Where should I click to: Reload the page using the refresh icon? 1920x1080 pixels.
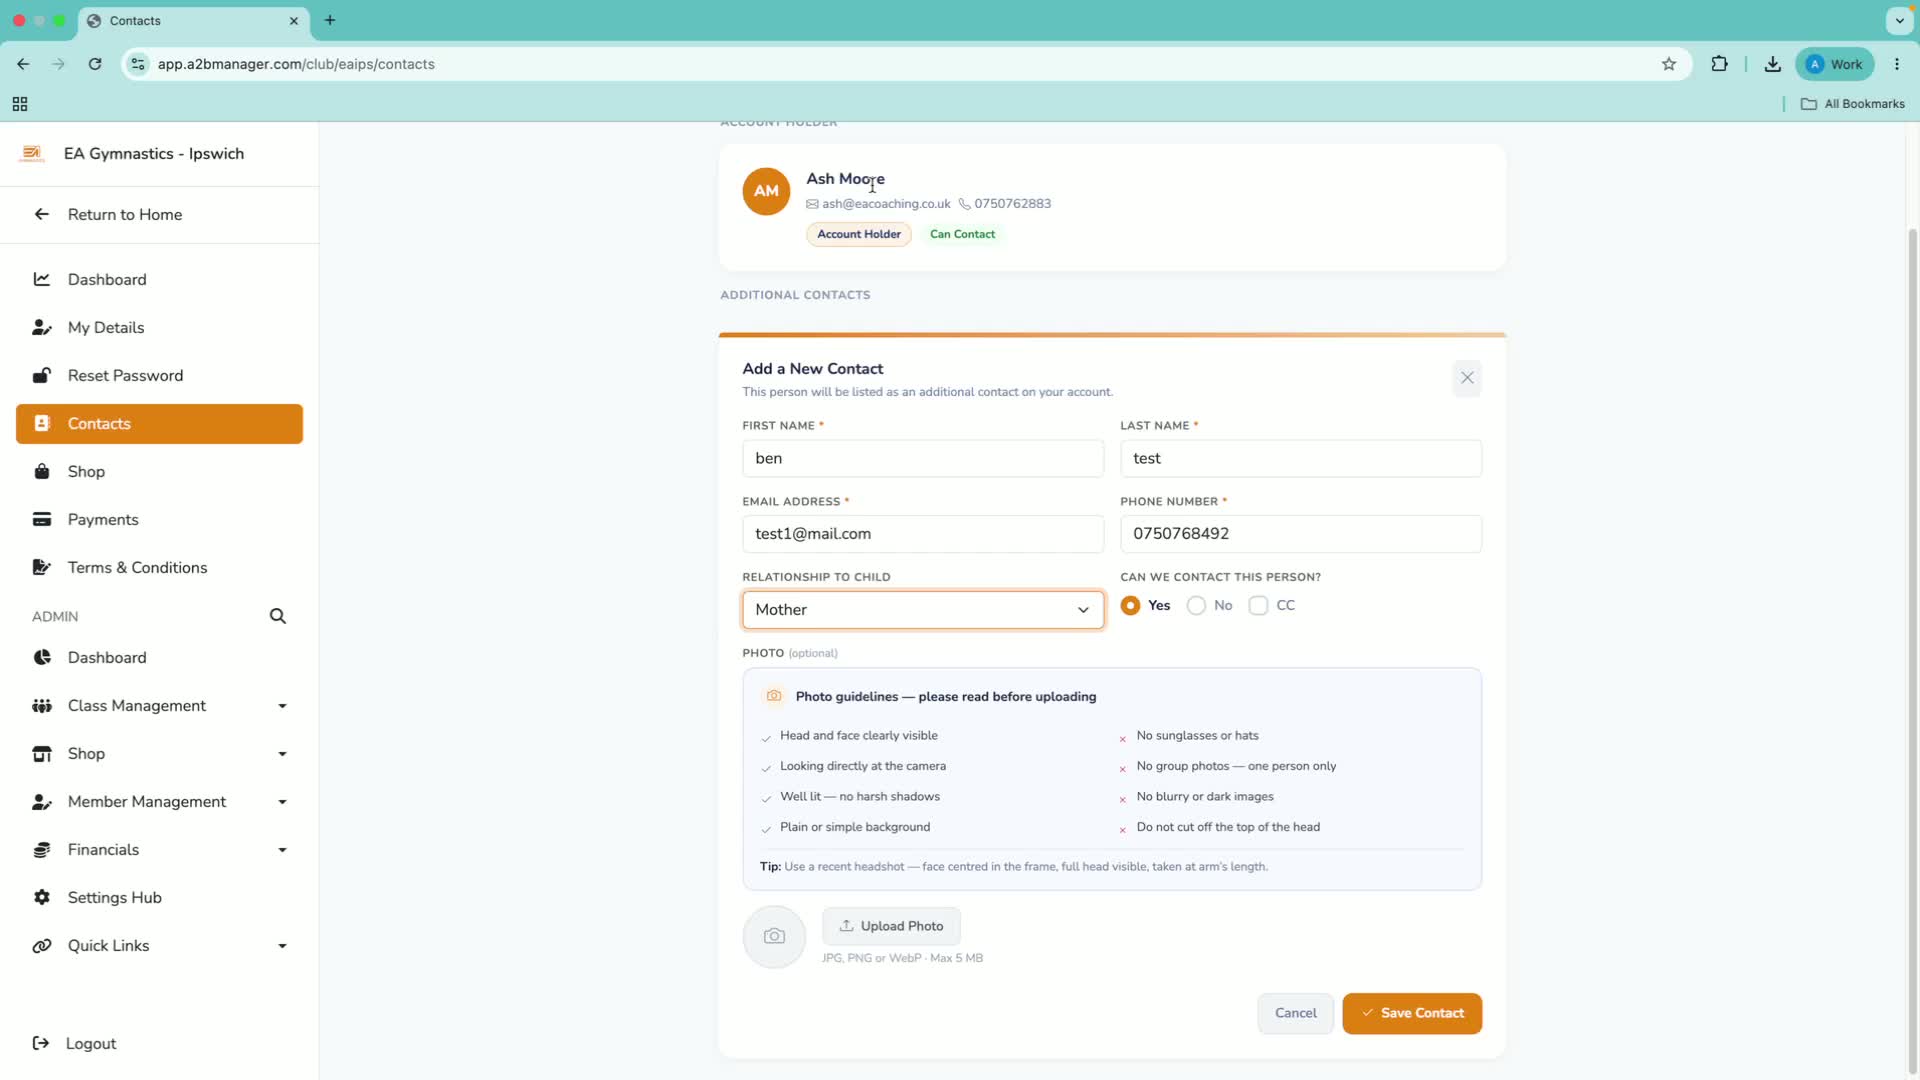(x=95, y=64)
